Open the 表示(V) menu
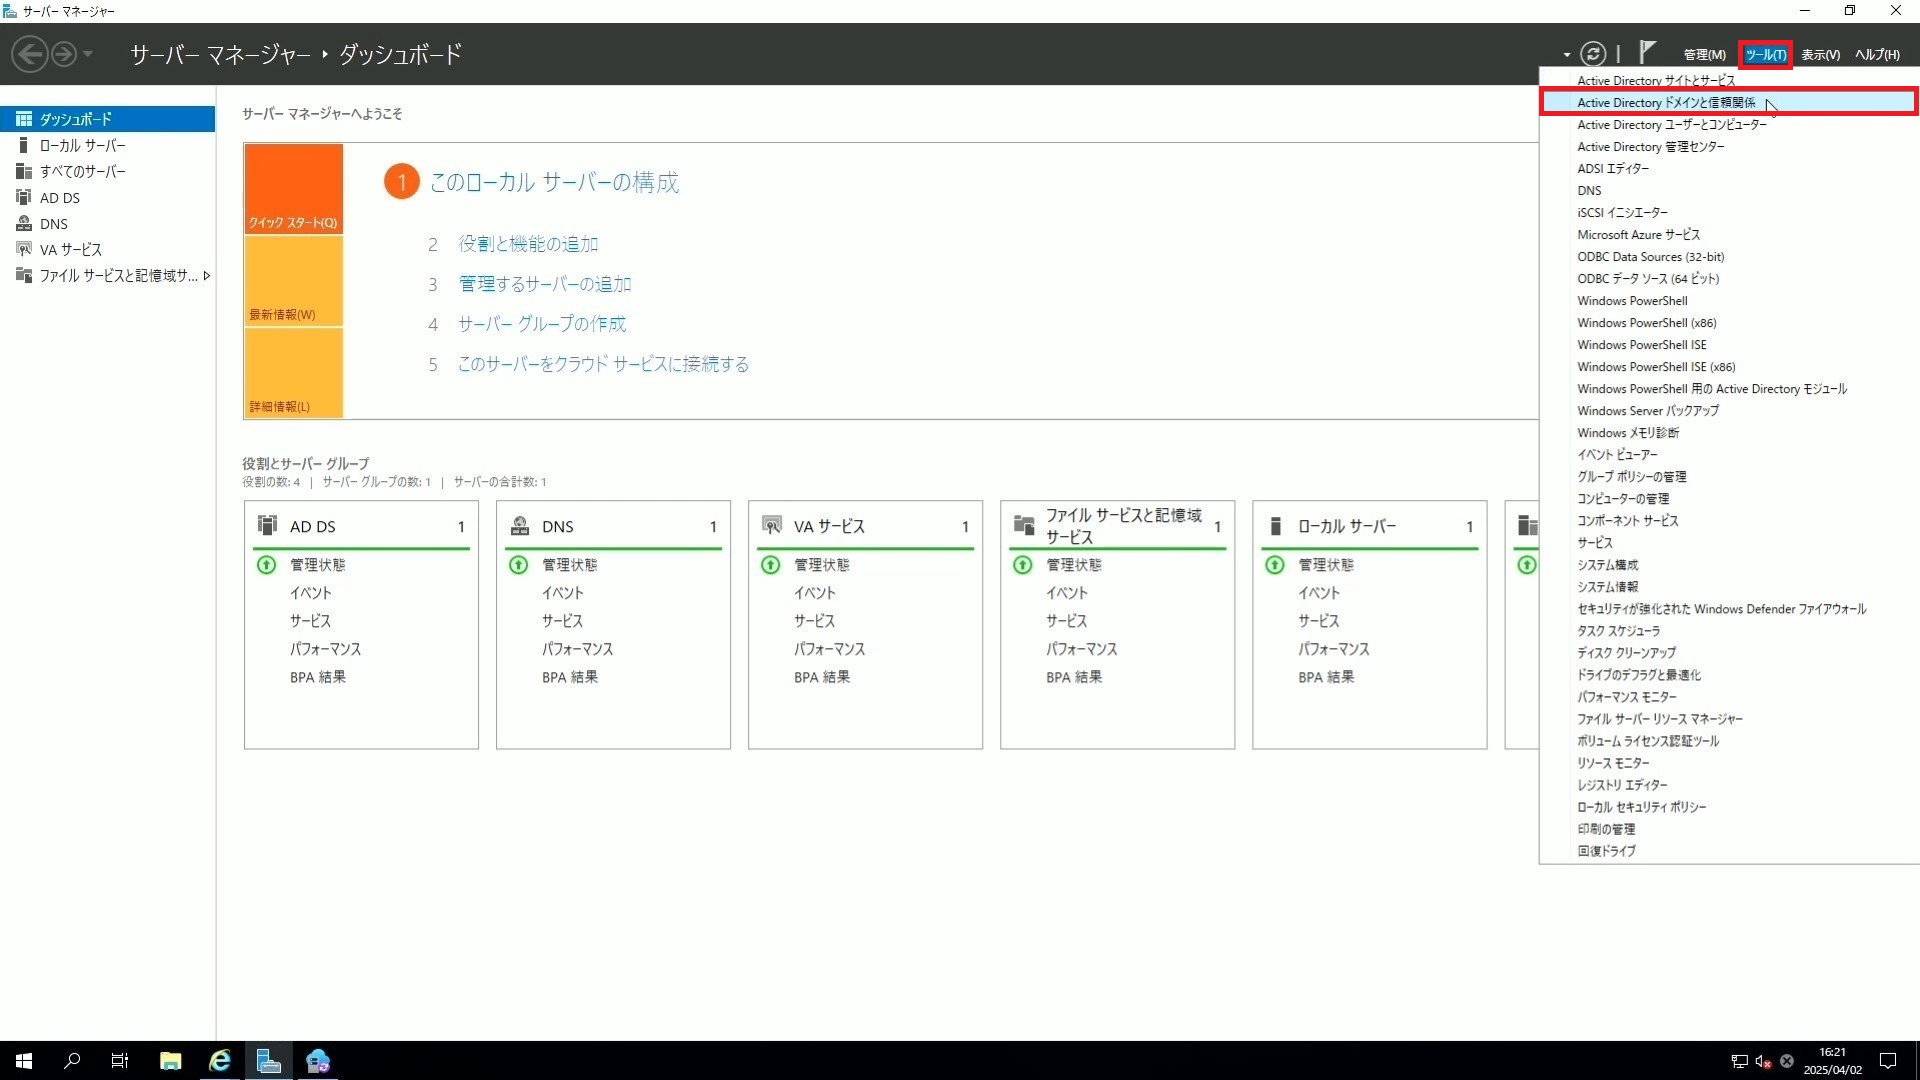This screenshot has width=1920, height=1080. point(1820,55)
